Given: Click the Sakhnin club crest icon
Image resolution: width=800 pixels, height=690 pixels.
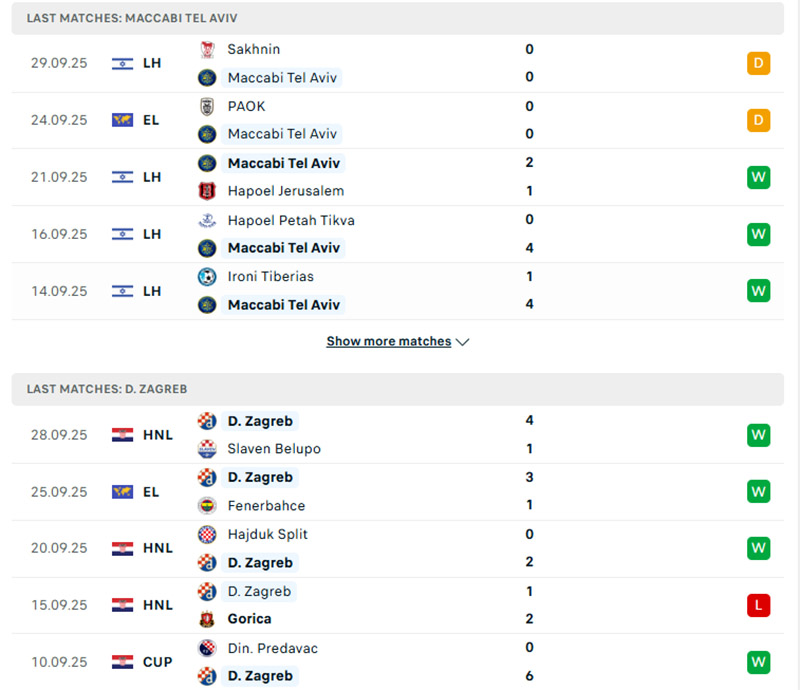Looking at the screenshot, I should pos(207,49).
